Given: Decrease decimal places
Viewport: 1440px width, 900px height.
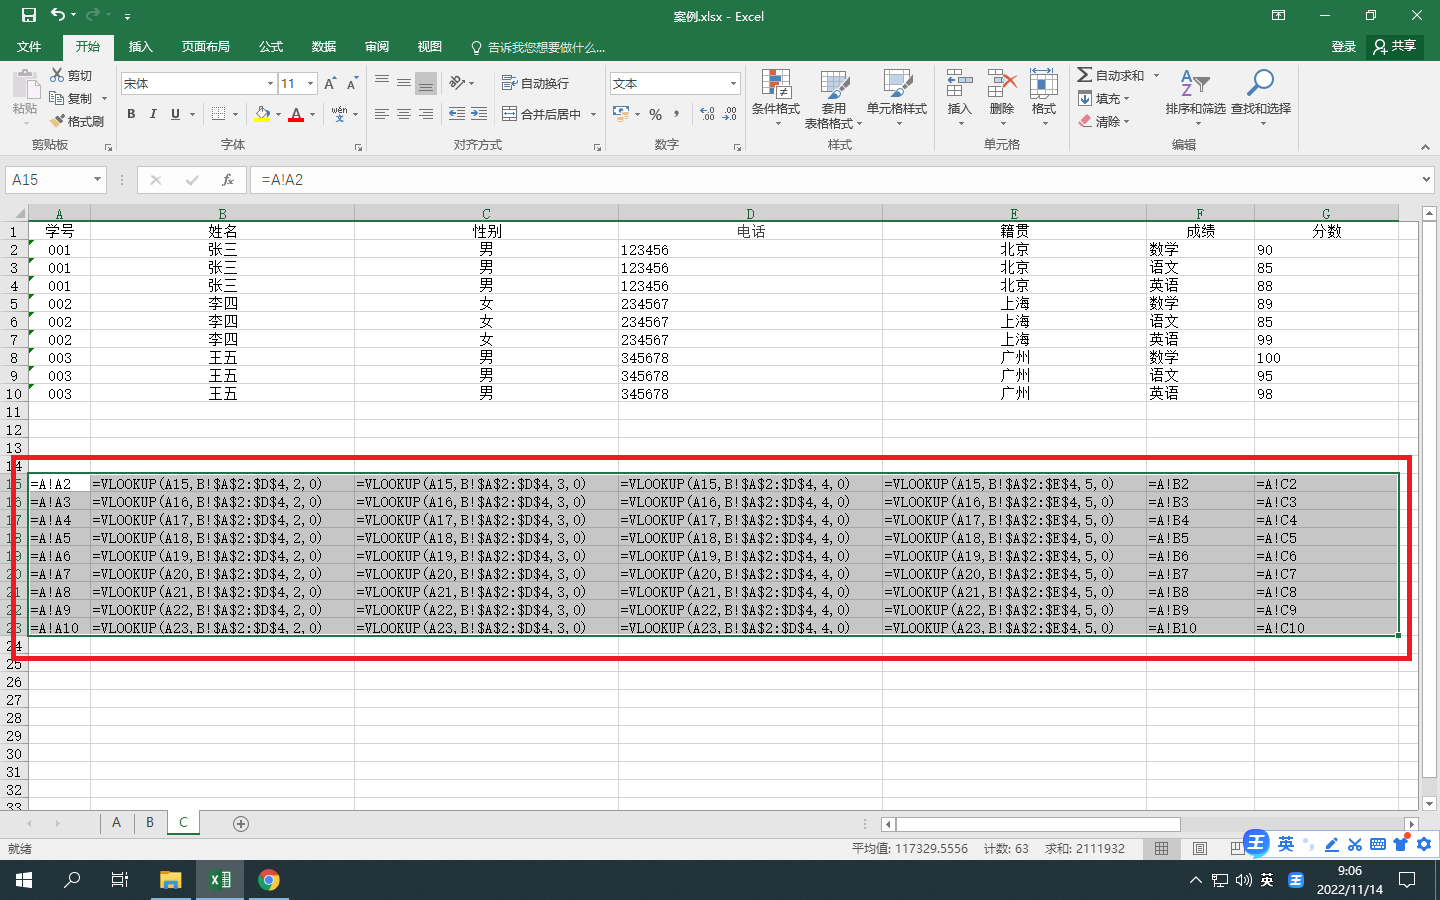Looking at the screenshot, I should (x=729, y=114).
